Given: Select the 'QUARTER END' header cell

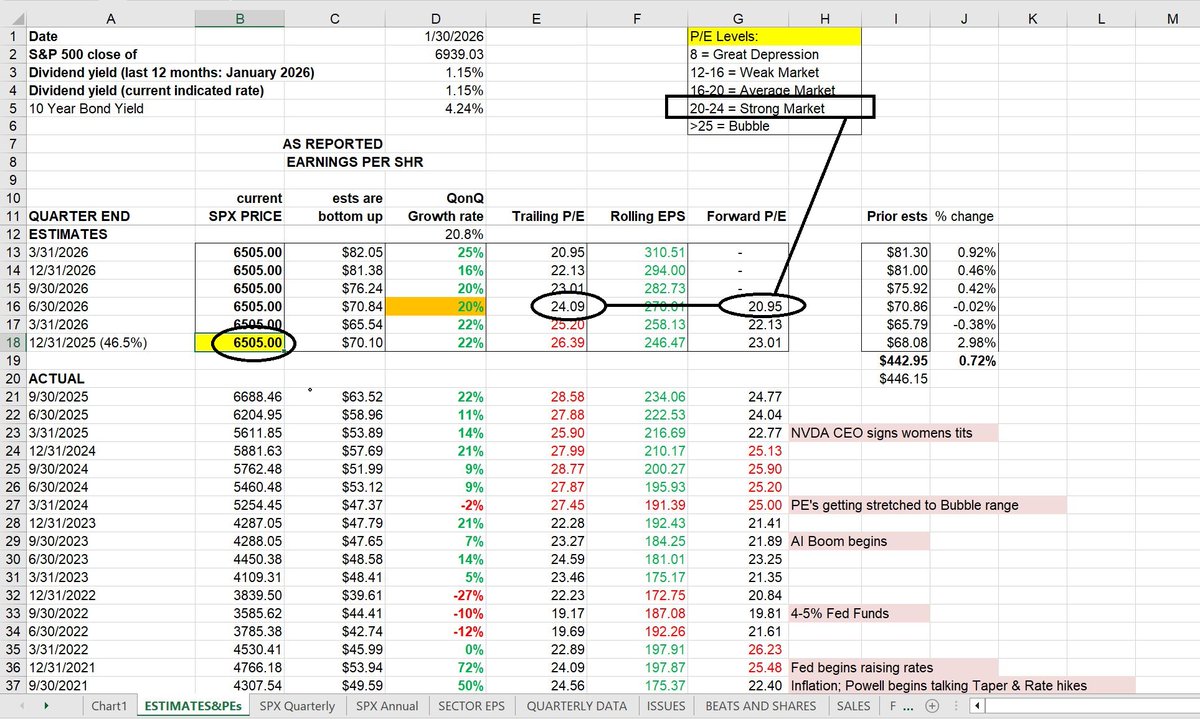Looking at the screenshot, I should 110,216.
